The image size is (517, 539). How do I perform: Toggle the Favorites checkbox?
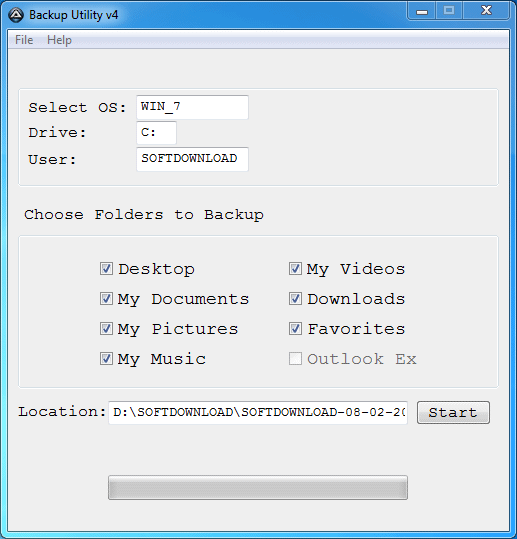pos(295,329)
